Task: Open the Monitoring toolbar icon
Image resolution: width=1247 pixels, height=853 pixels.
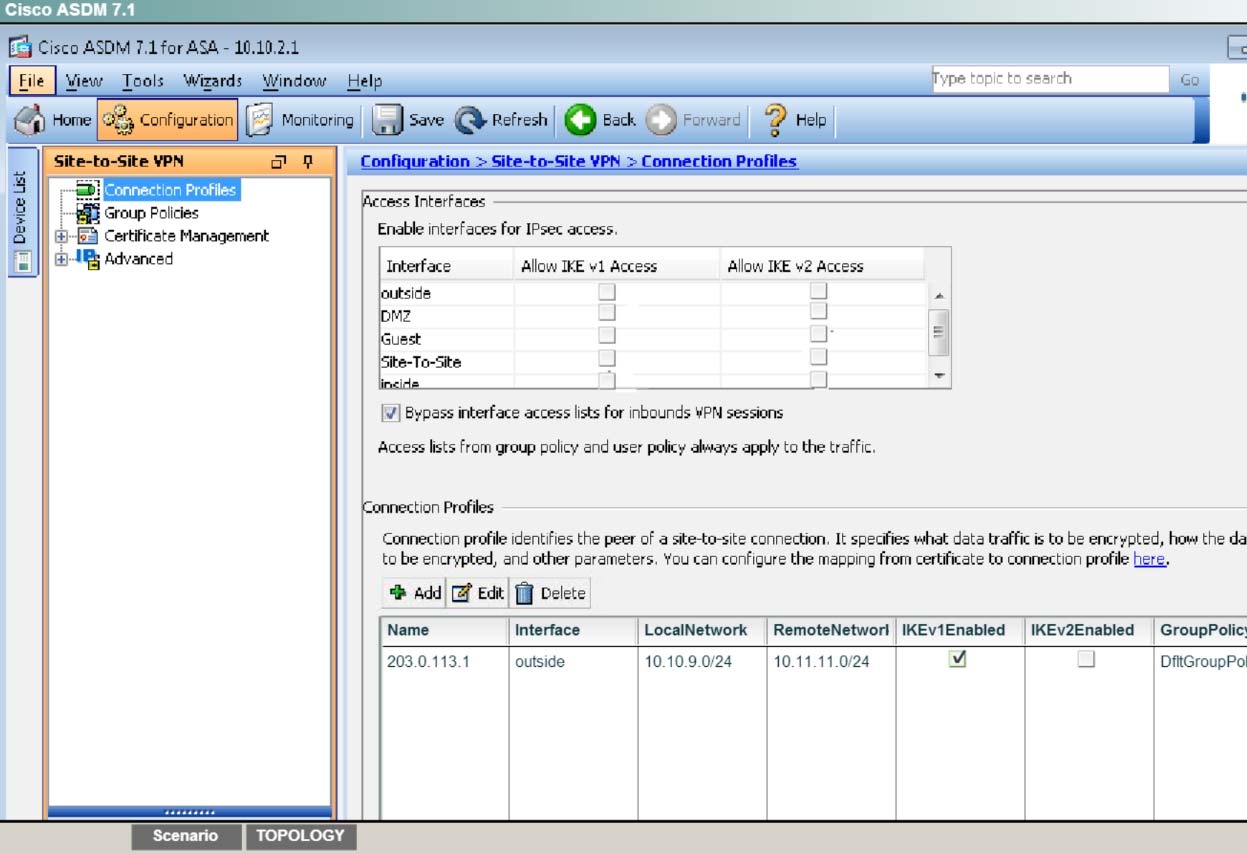Action: (260, 120)
